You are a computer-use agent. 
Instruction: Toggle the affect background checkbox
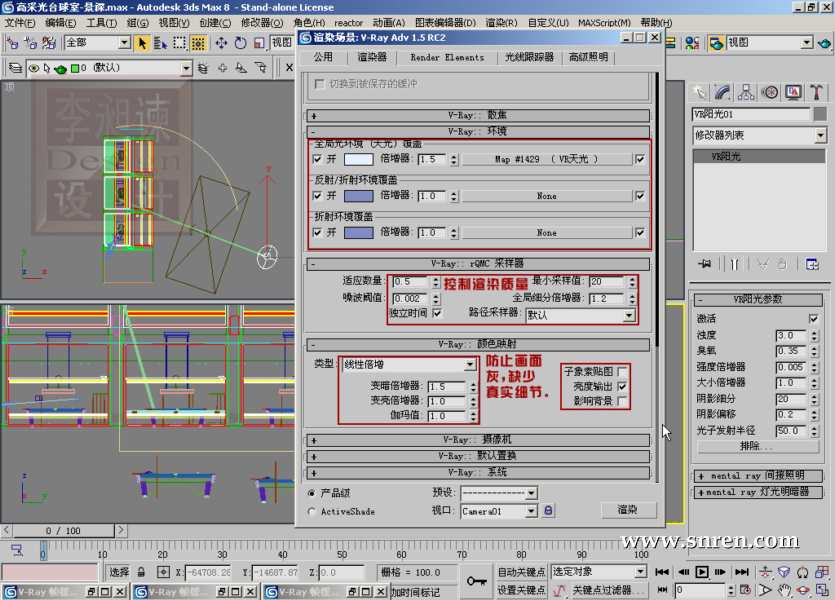[x=622, y=401]
